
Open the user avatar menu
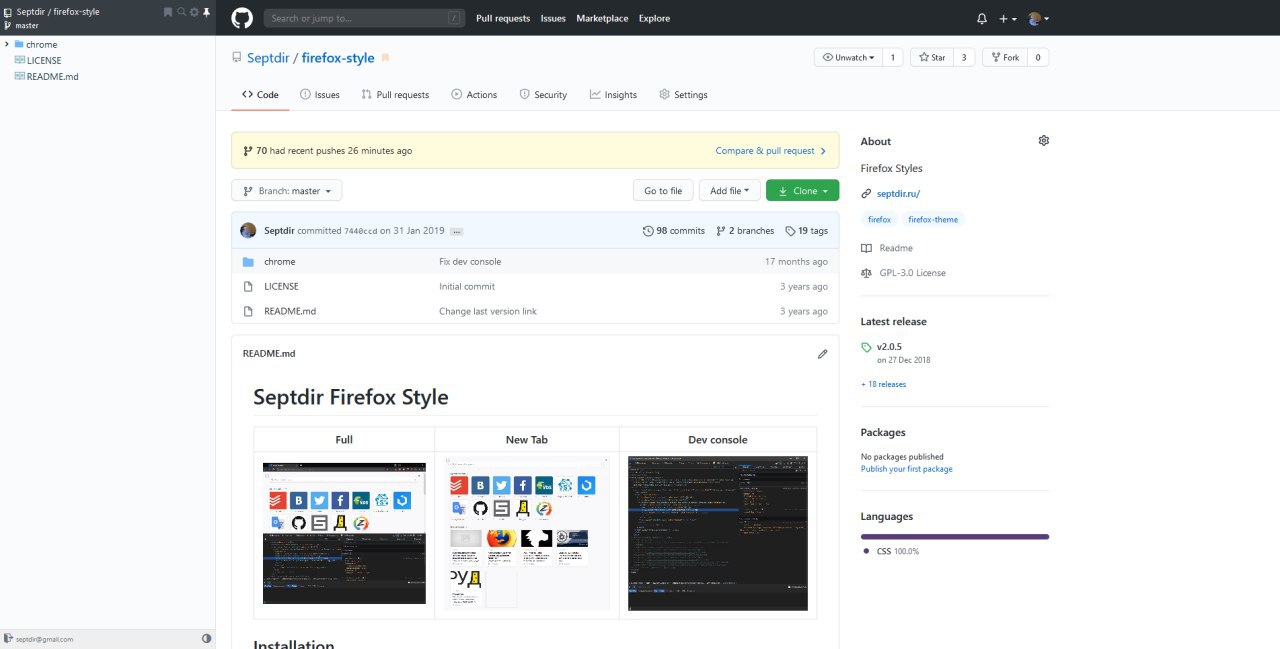[1038, 18]
